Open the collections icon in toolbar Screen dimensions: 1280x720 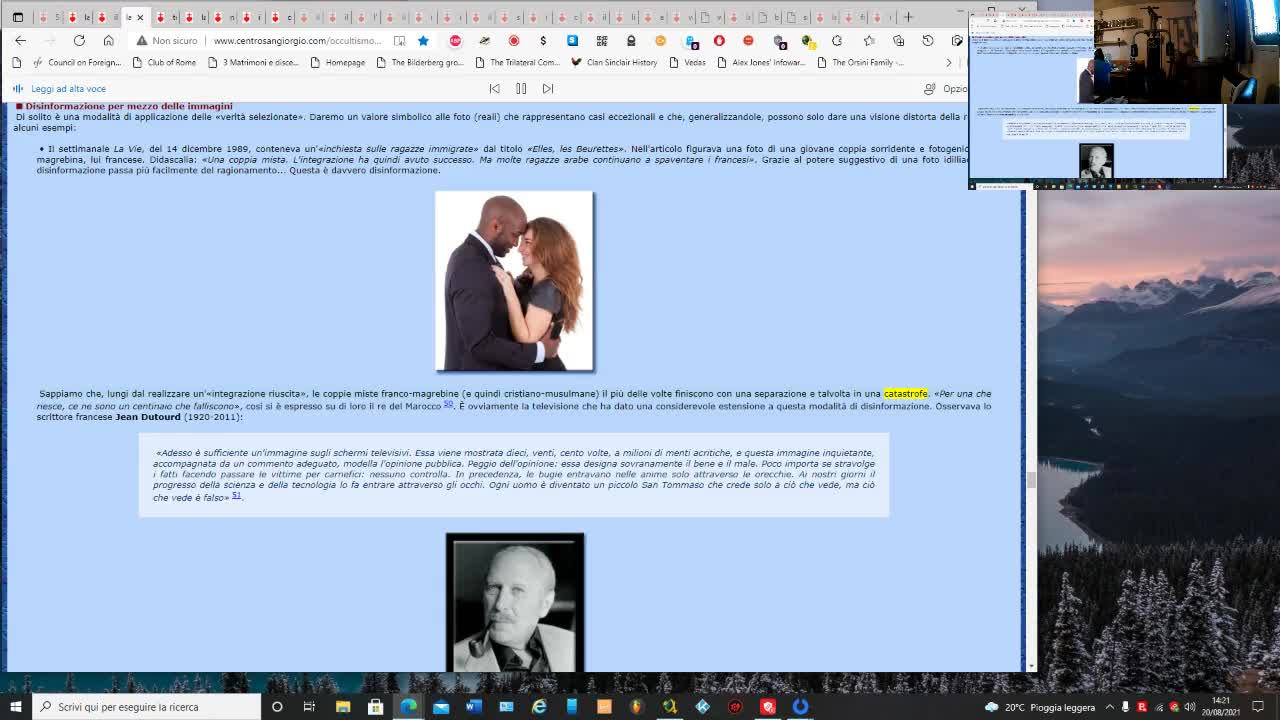[898, 41]
